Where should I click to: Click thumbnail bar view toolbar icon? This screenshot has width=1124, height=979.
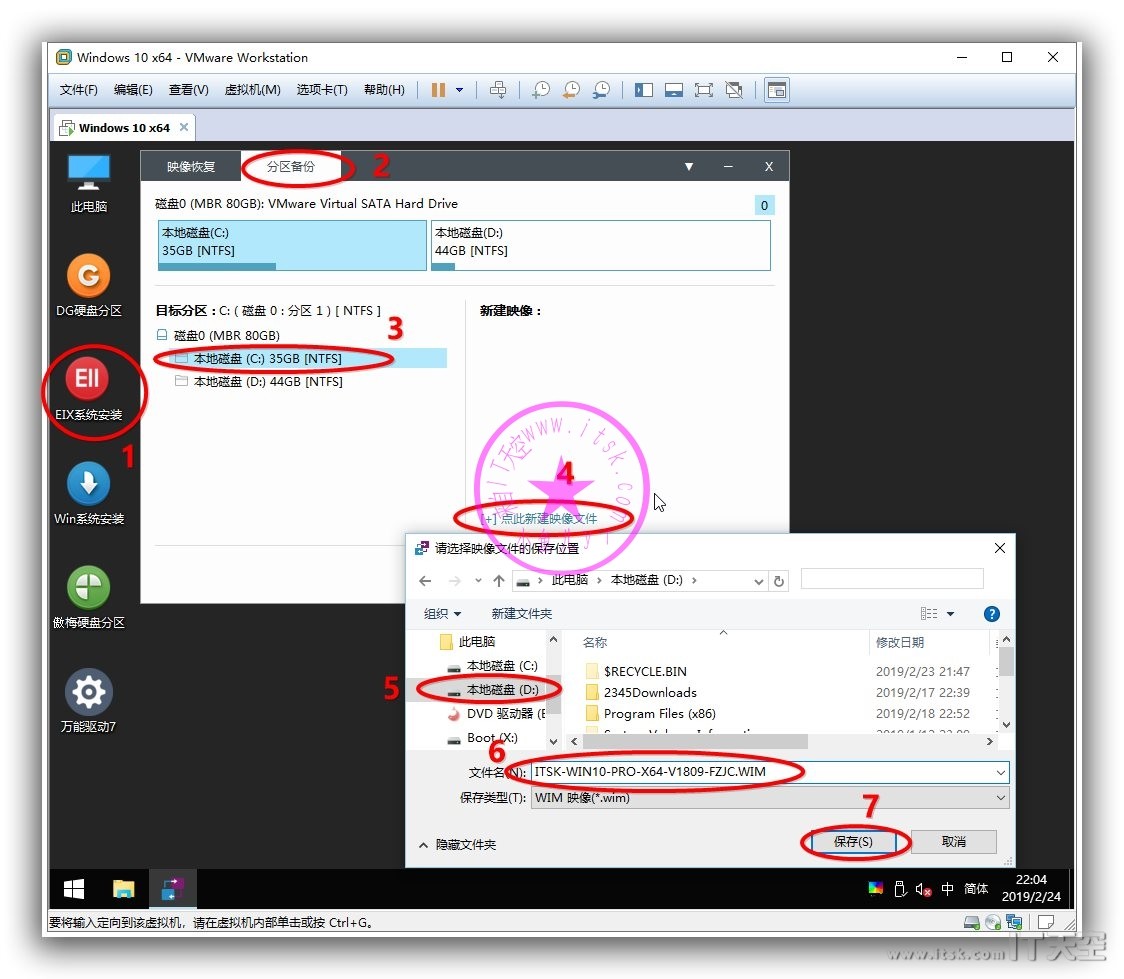click(x=674, y=90)
